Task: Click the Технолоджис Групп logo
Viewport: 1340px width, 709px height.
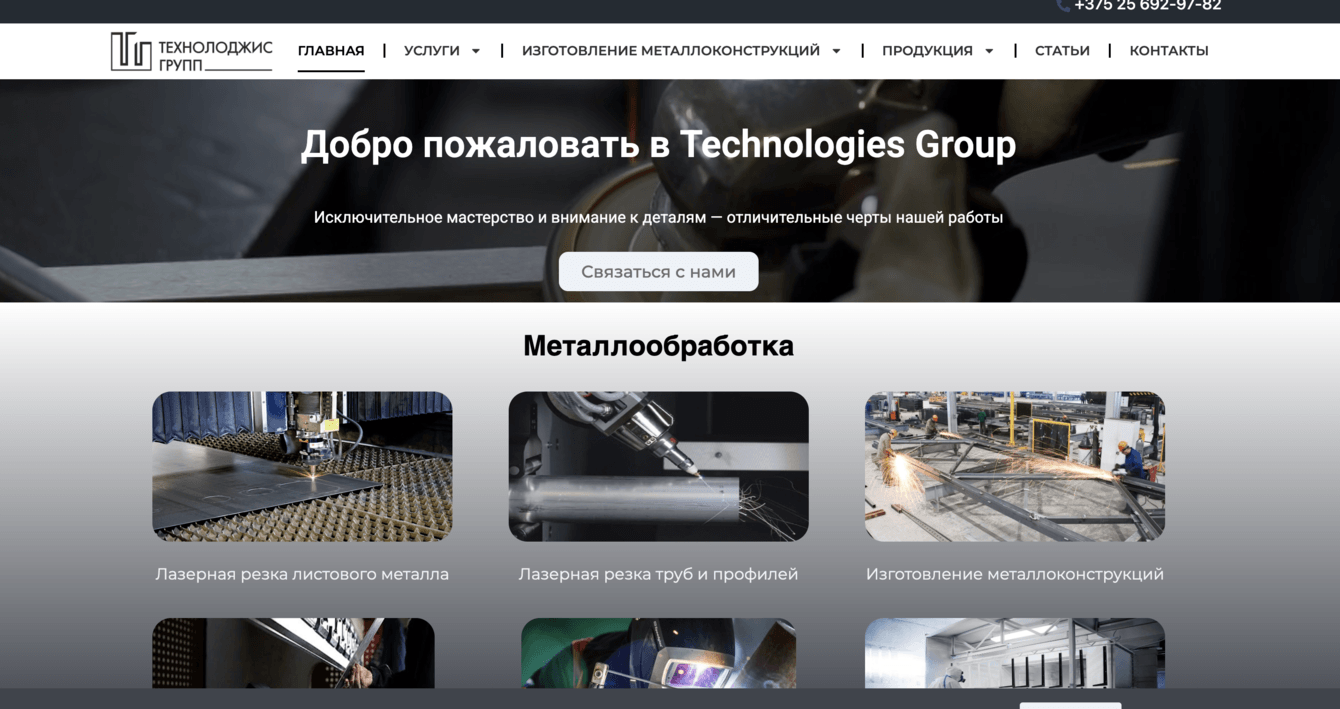Action: (191, 51)
